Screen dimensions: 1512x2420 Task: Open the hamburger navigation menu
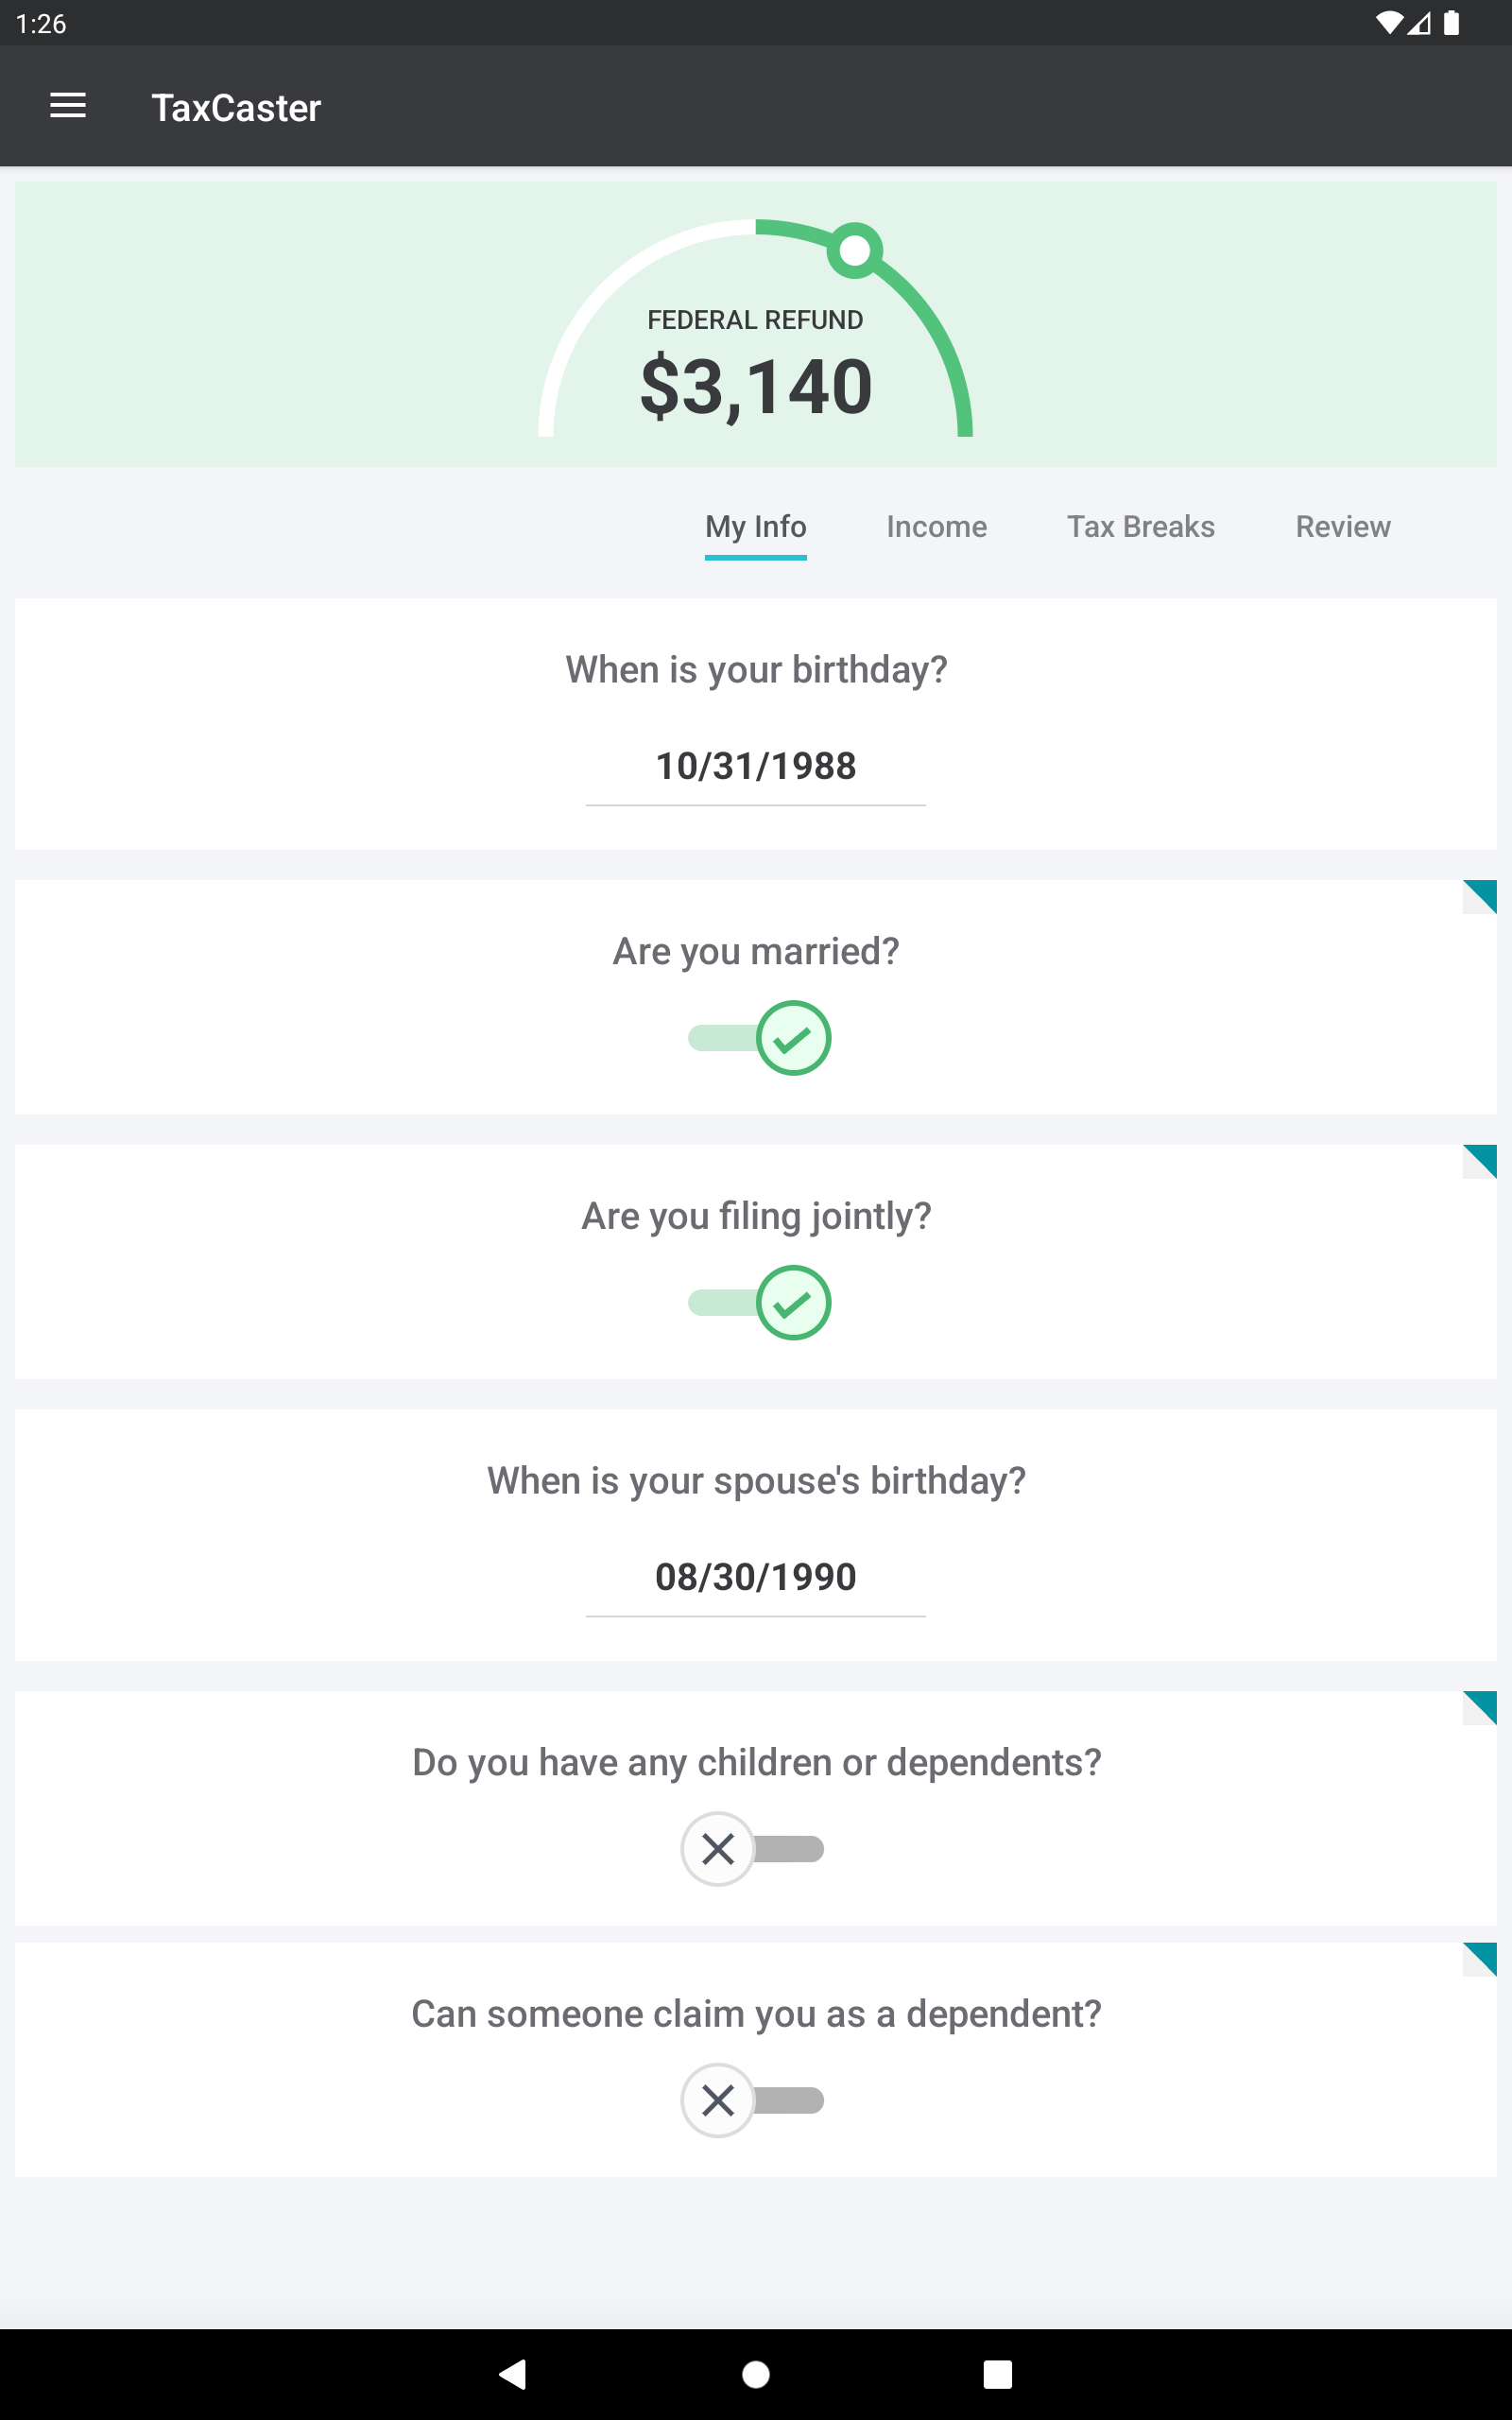pos(68,106)
